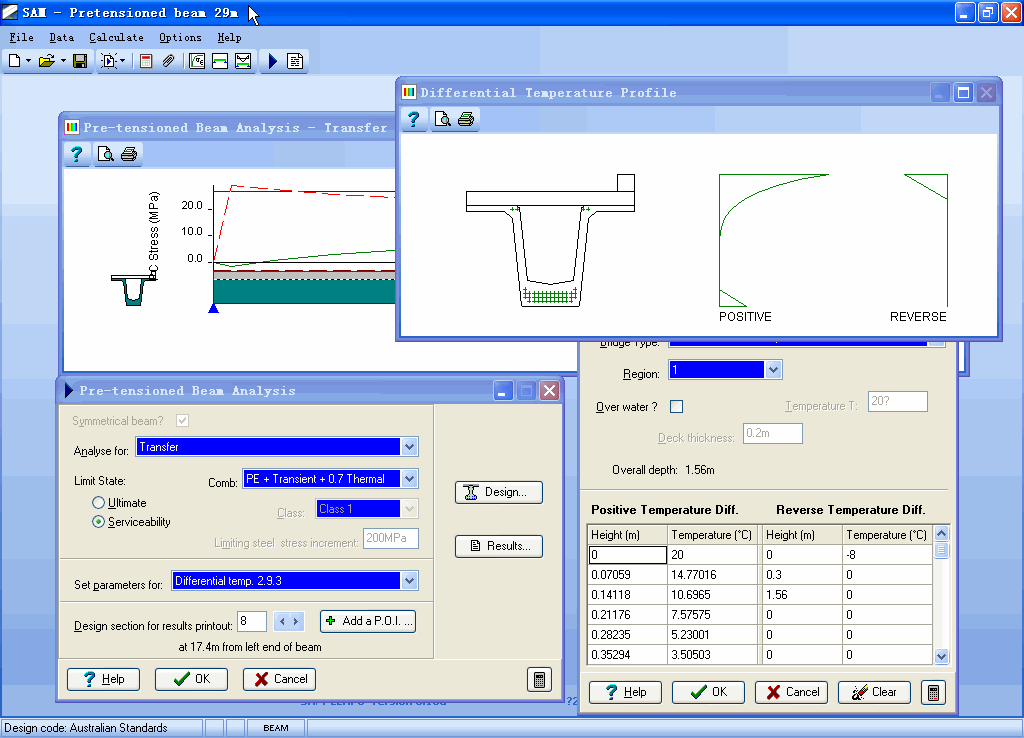1024x738 pixels.
Task: Click help icon in Transfer graph window
Action: pos(76,154)
